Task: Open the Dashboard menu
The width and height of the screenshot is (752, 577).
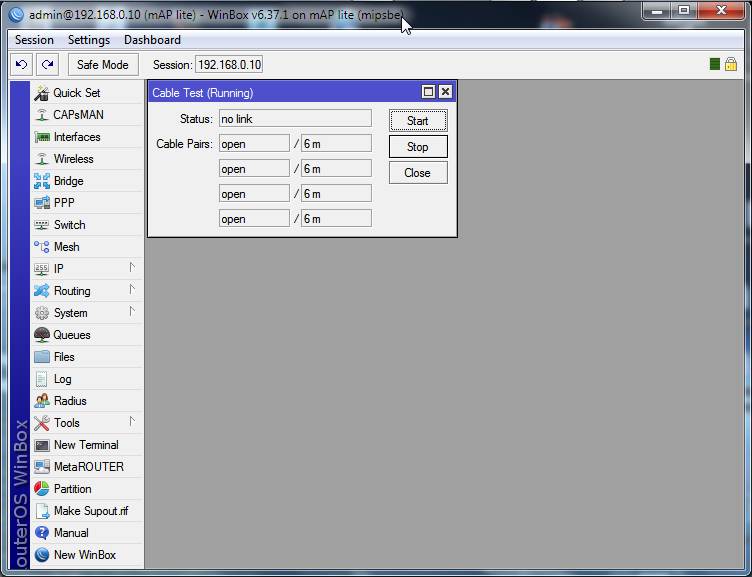Action: (x=152, y=40)
